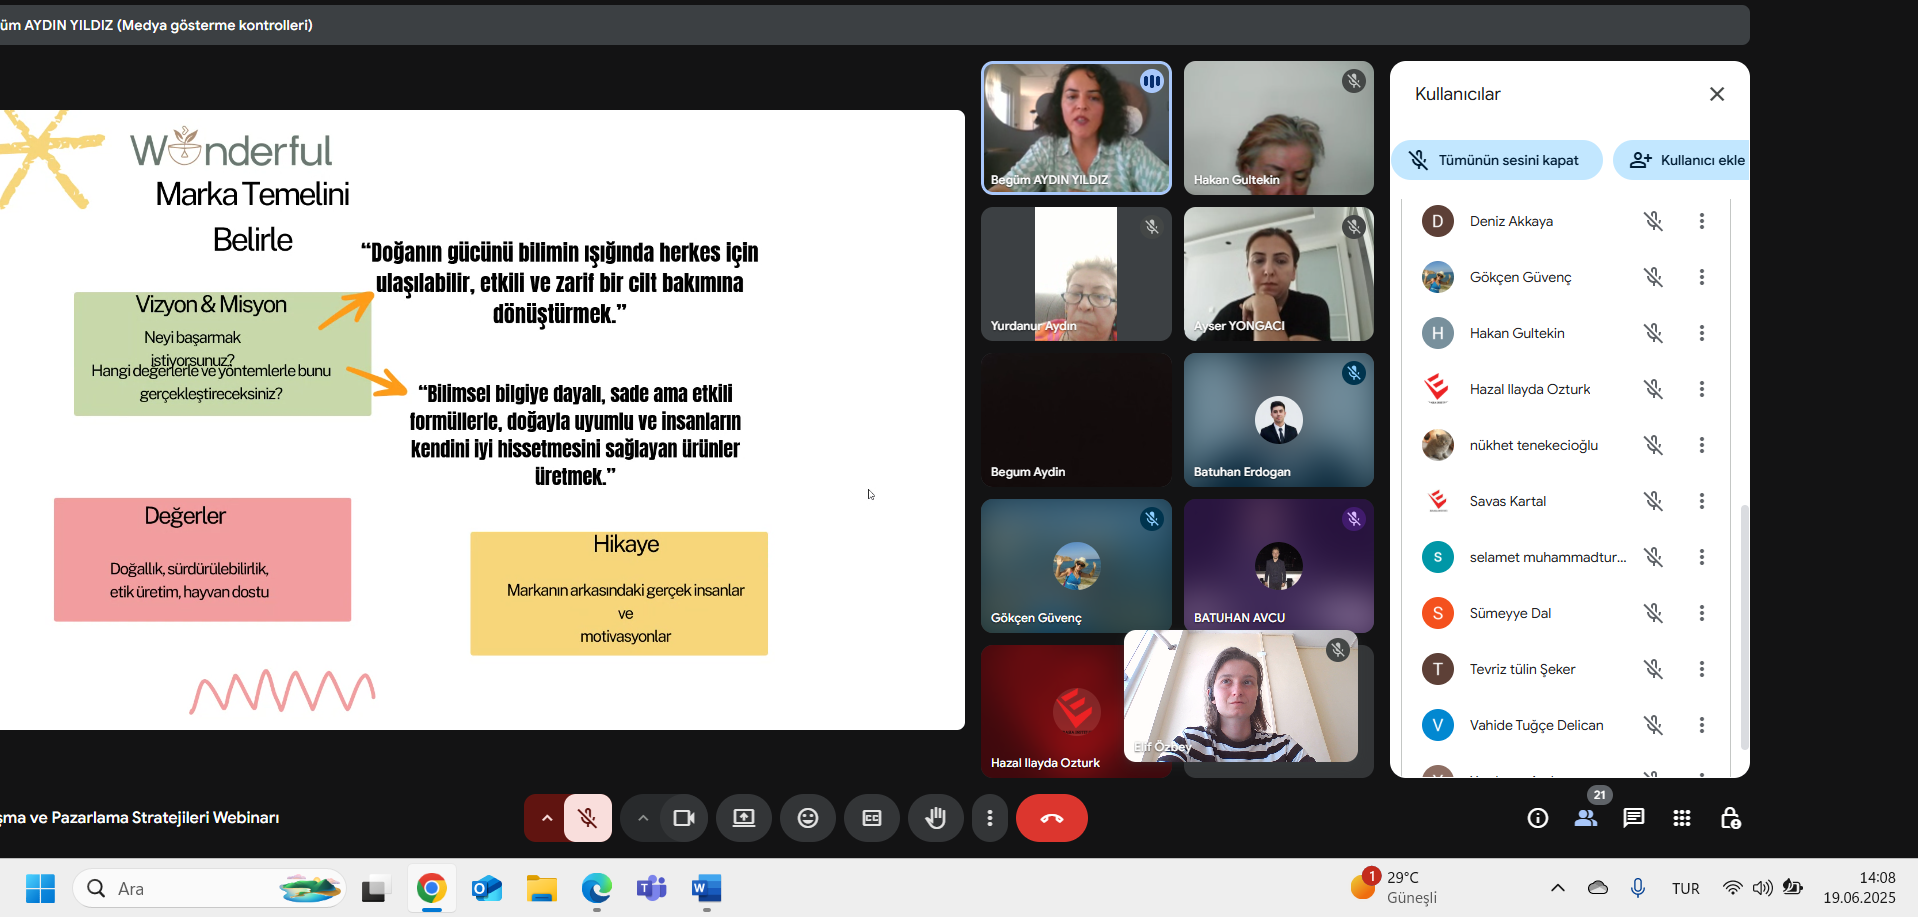Toggle the camera on or off
Screen dimensions: 1918x917
coord(684,818)
